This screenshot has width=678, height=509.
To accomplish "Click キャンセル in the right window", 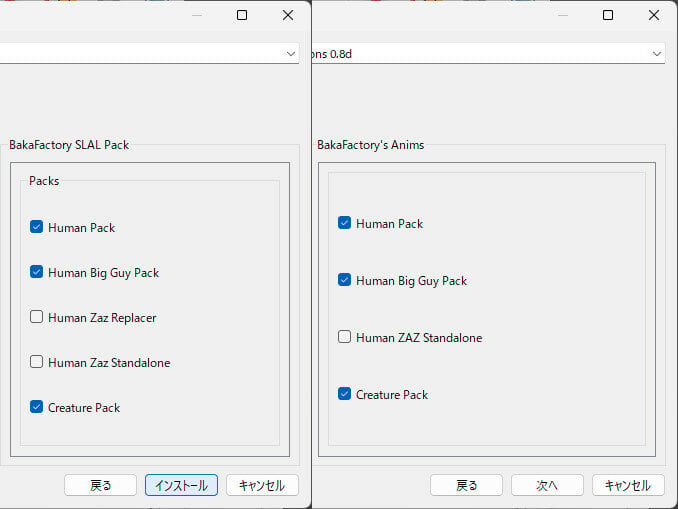I will [x=628, y=485].
